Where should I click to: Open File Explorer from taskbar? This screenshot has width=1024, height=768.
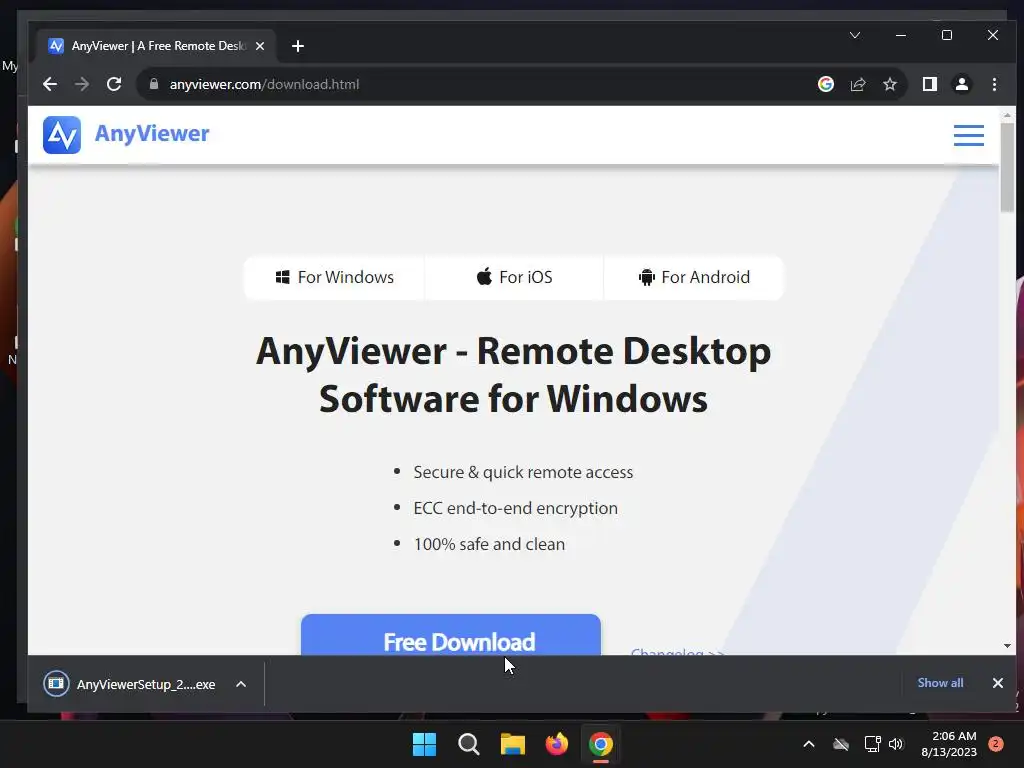point(513,744)
